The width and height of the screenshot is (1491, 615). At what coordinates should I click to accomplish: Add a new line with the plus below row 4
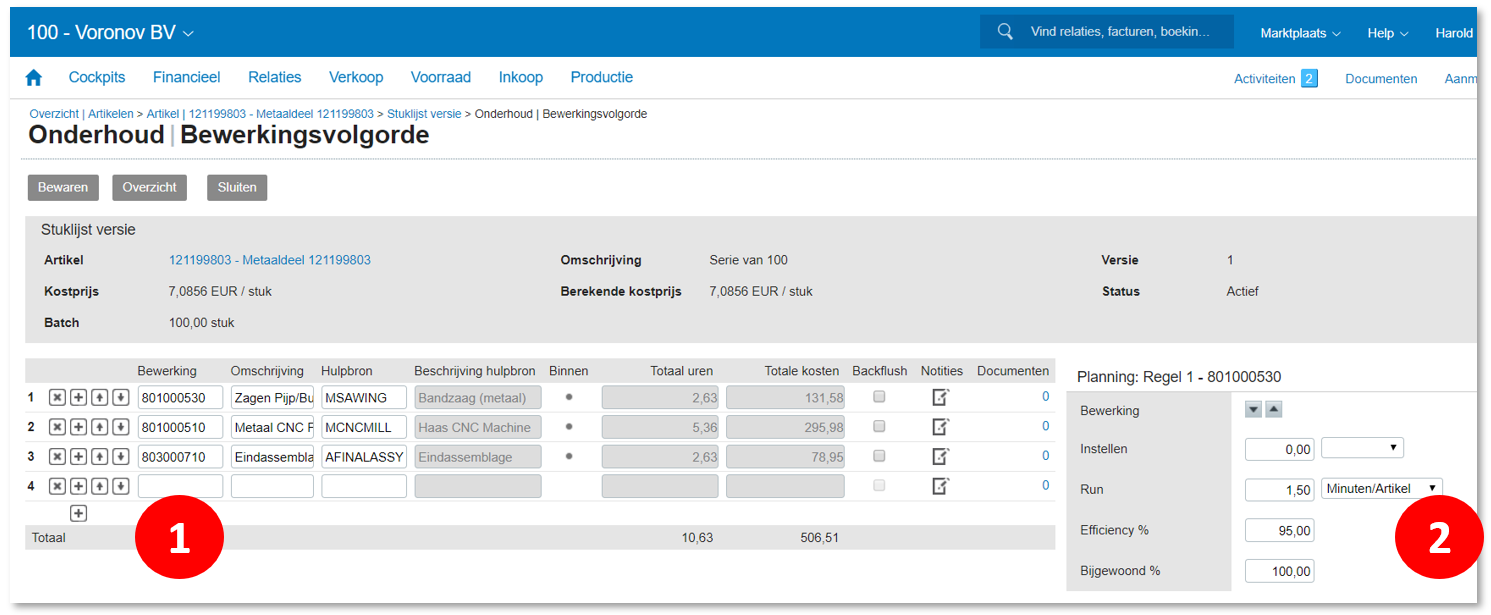[x=78, y=514]
